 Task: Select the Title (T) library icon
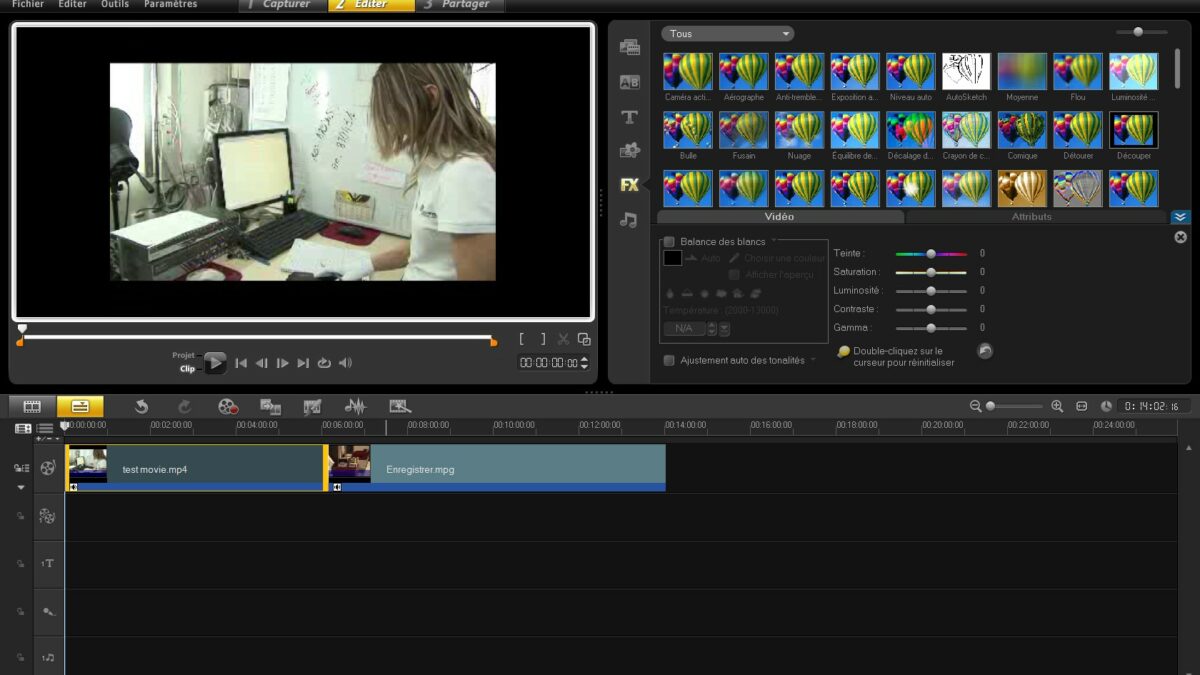coord(629,117)
